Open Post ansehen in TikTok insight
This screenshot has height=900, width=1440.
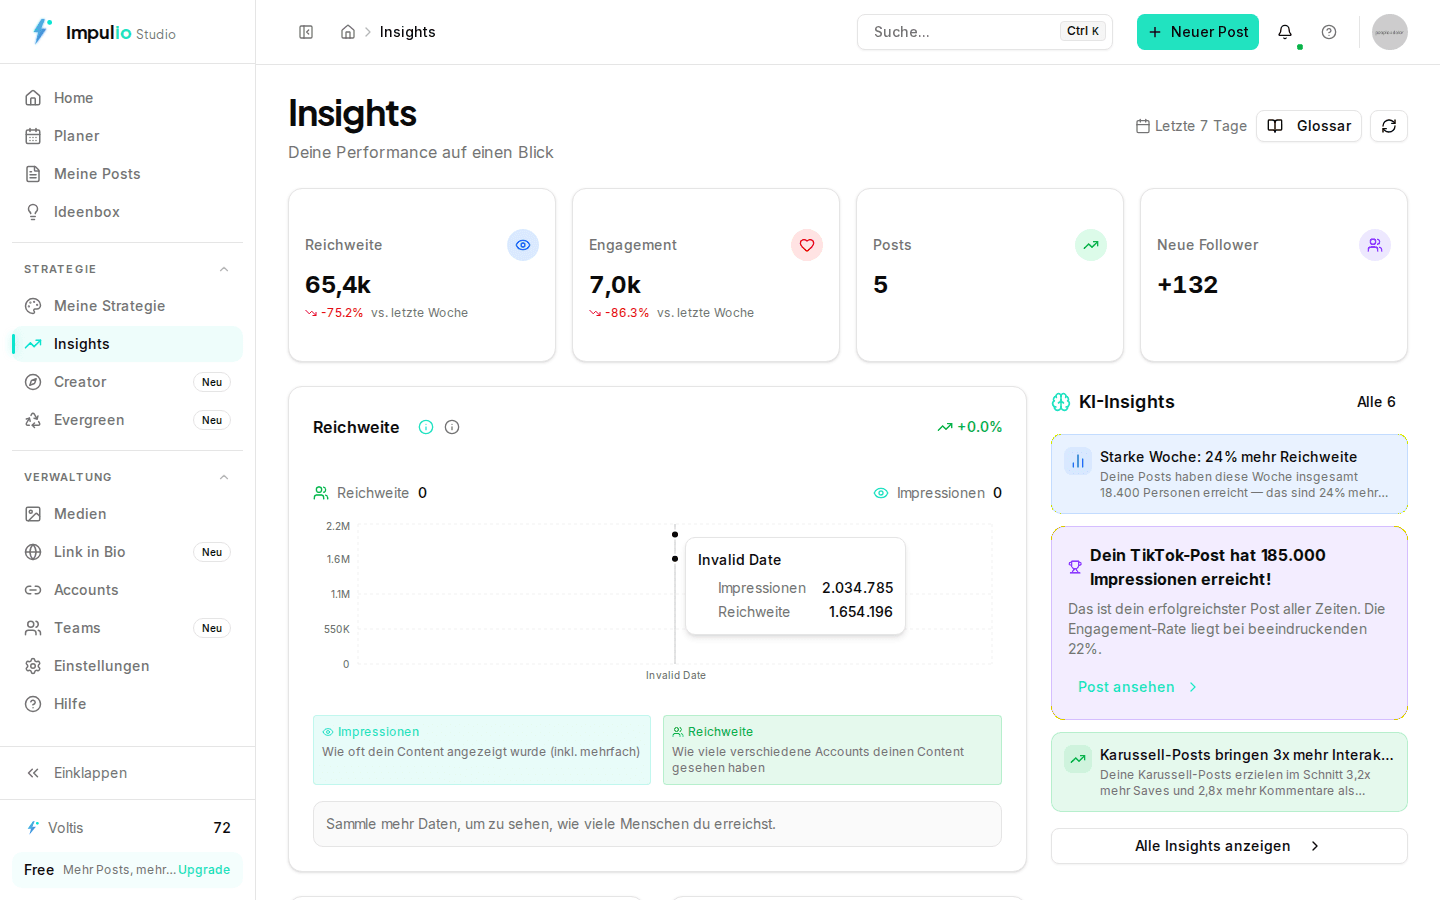pos(1126,687)
